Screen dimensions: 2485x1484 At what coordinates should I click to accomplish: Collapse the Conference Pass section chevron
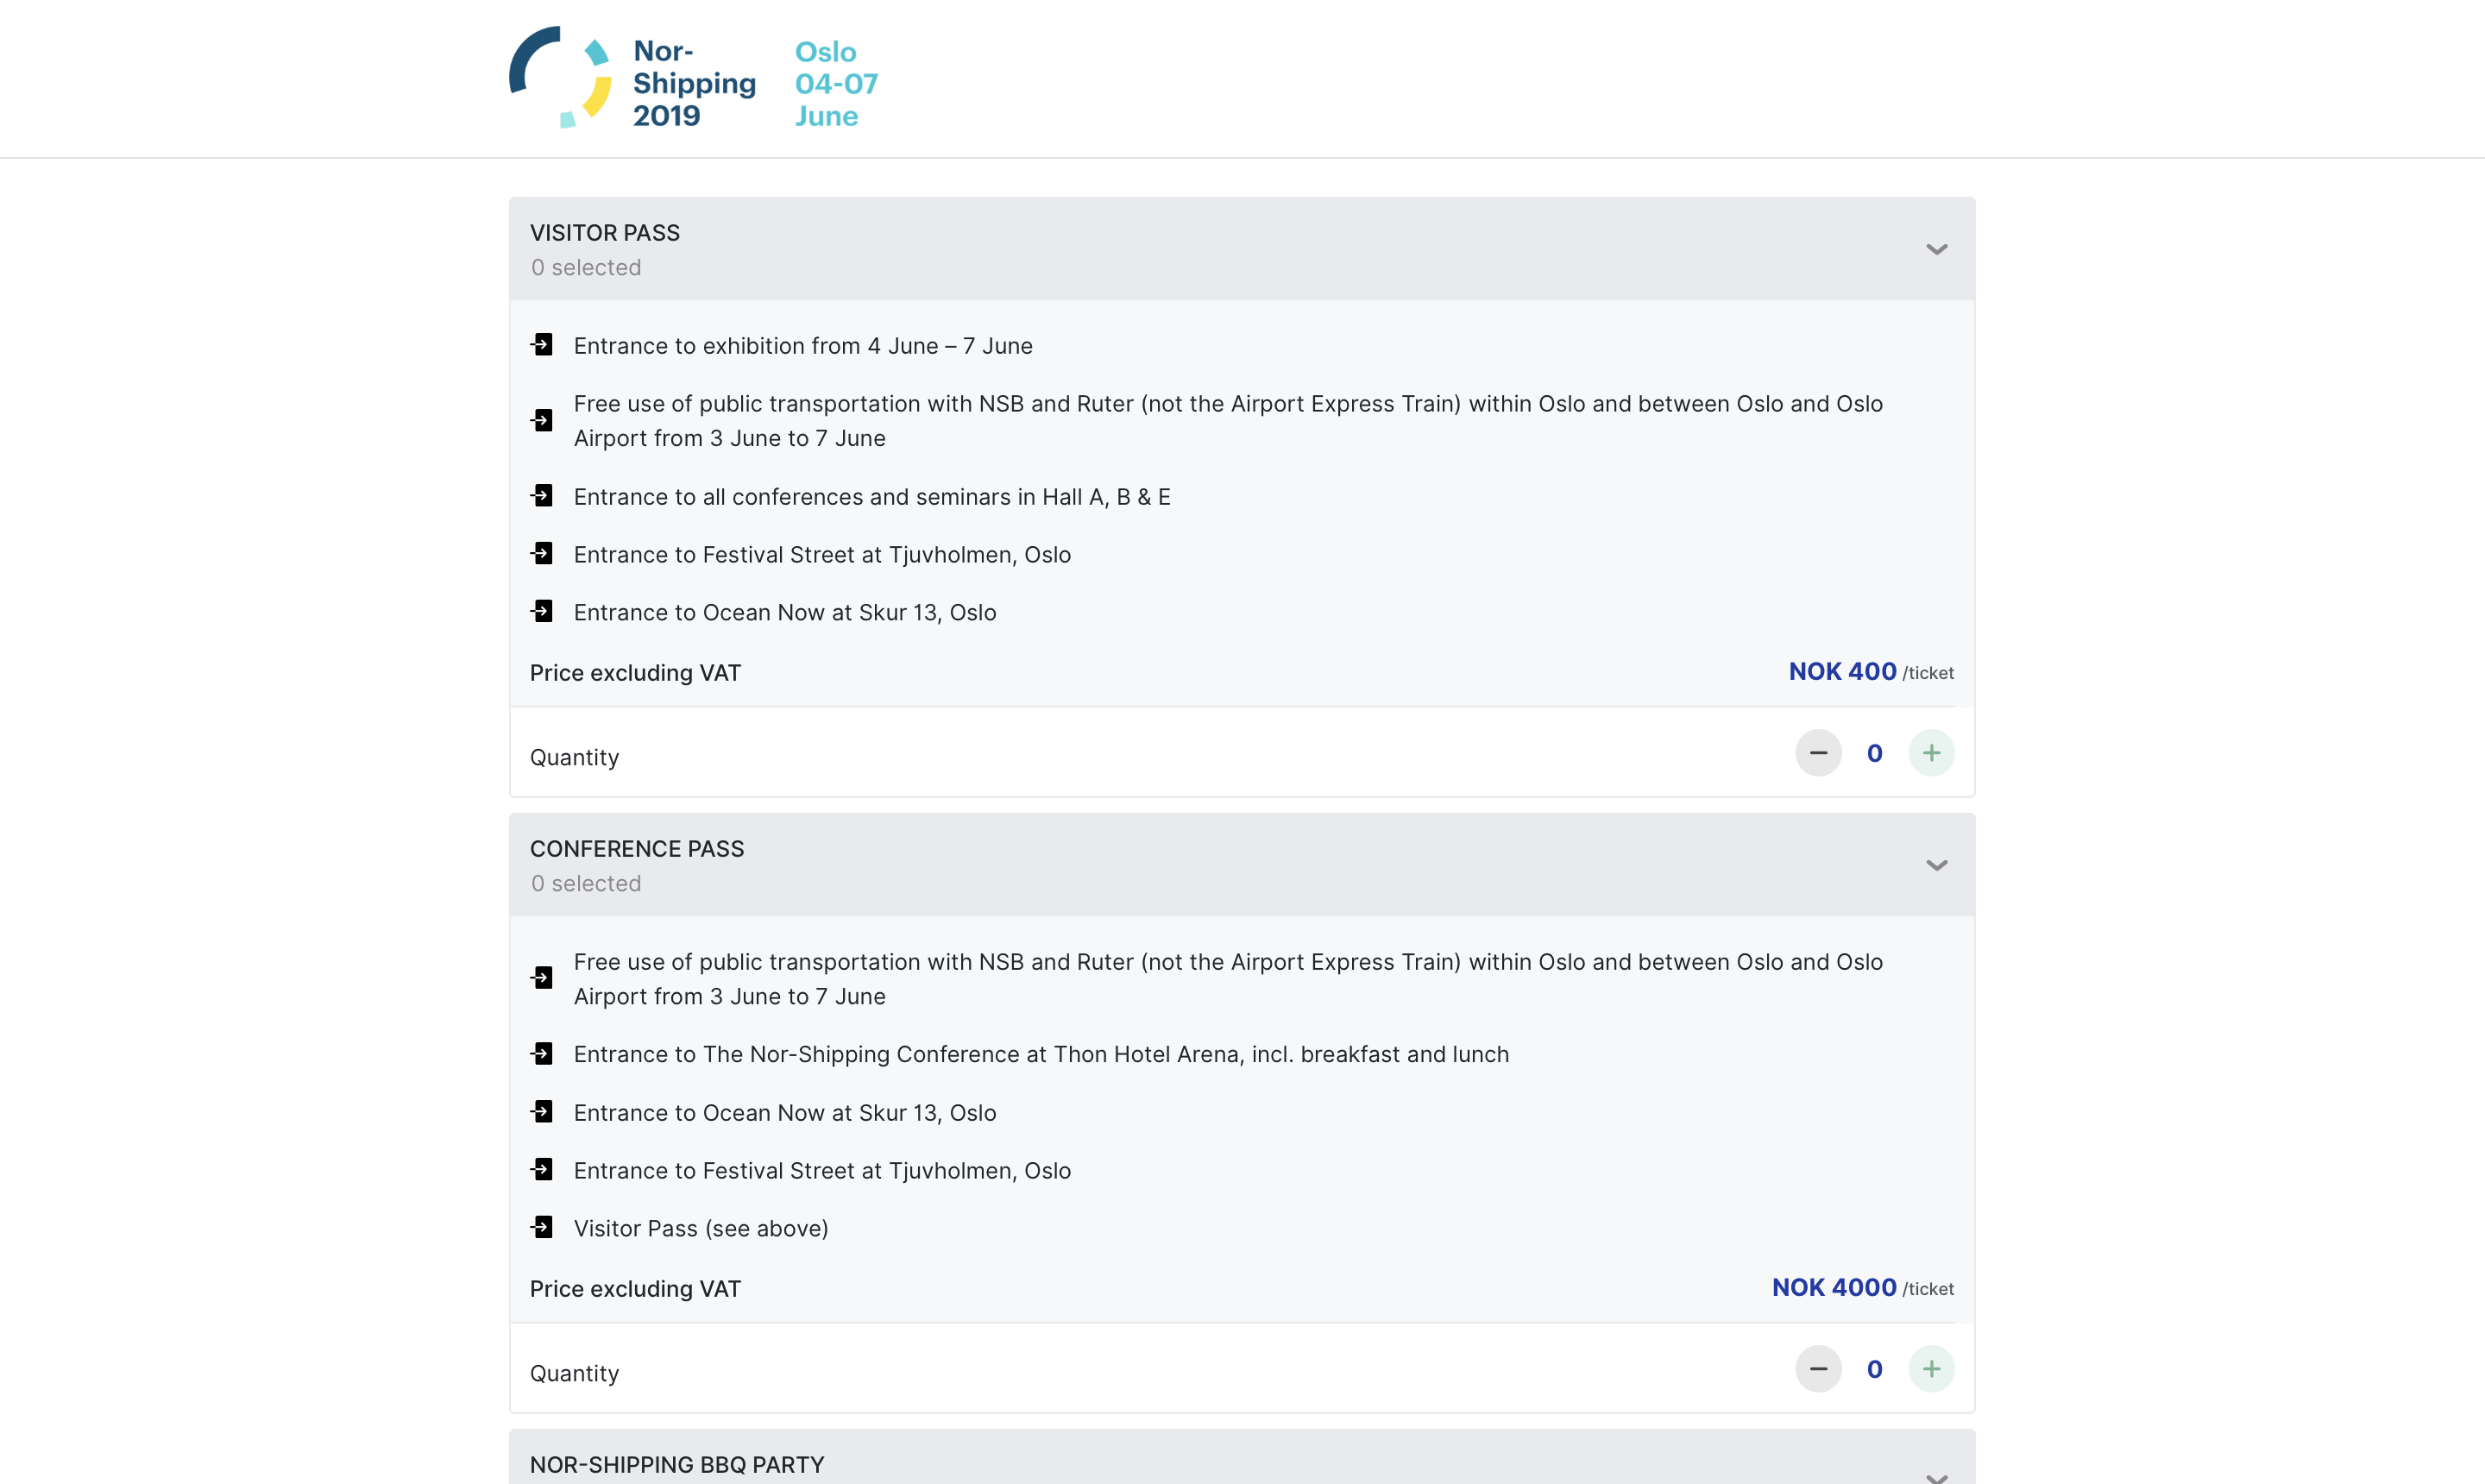click(1937, 865)
